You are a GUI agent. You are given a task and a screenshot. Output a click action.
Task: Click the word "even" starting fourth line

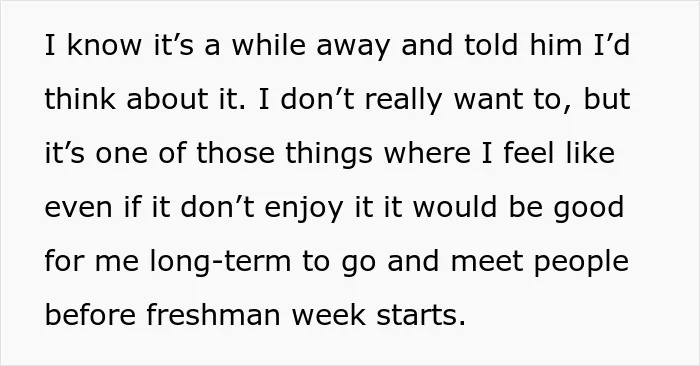tap(78, 209)
